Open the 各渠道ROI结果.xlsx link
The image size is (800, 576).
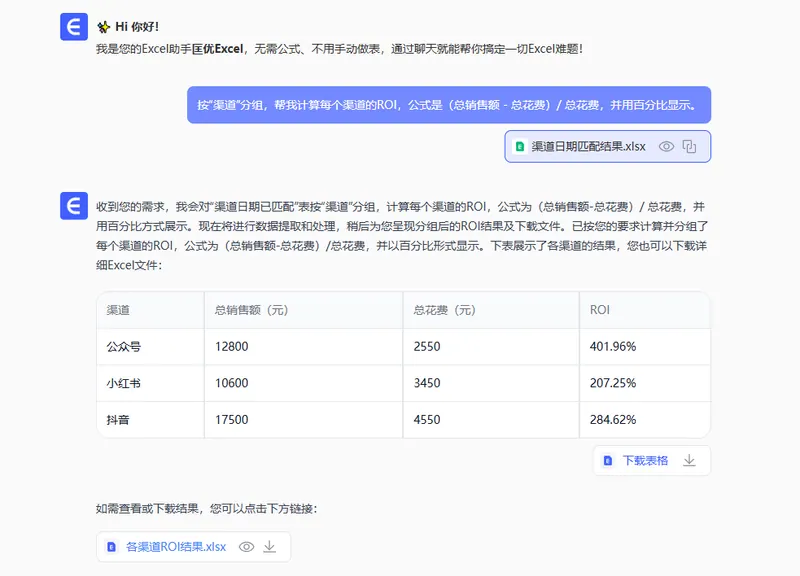point(176,547)
